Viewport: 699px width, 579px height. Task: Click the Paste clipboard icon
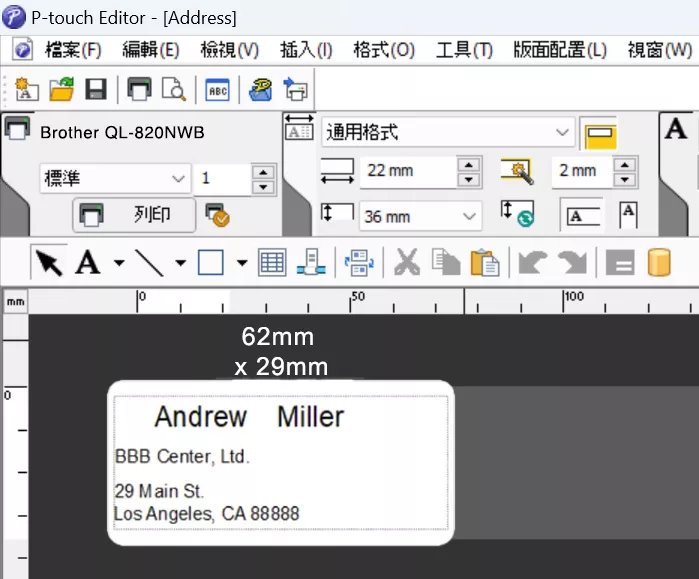tap(484, 263)
